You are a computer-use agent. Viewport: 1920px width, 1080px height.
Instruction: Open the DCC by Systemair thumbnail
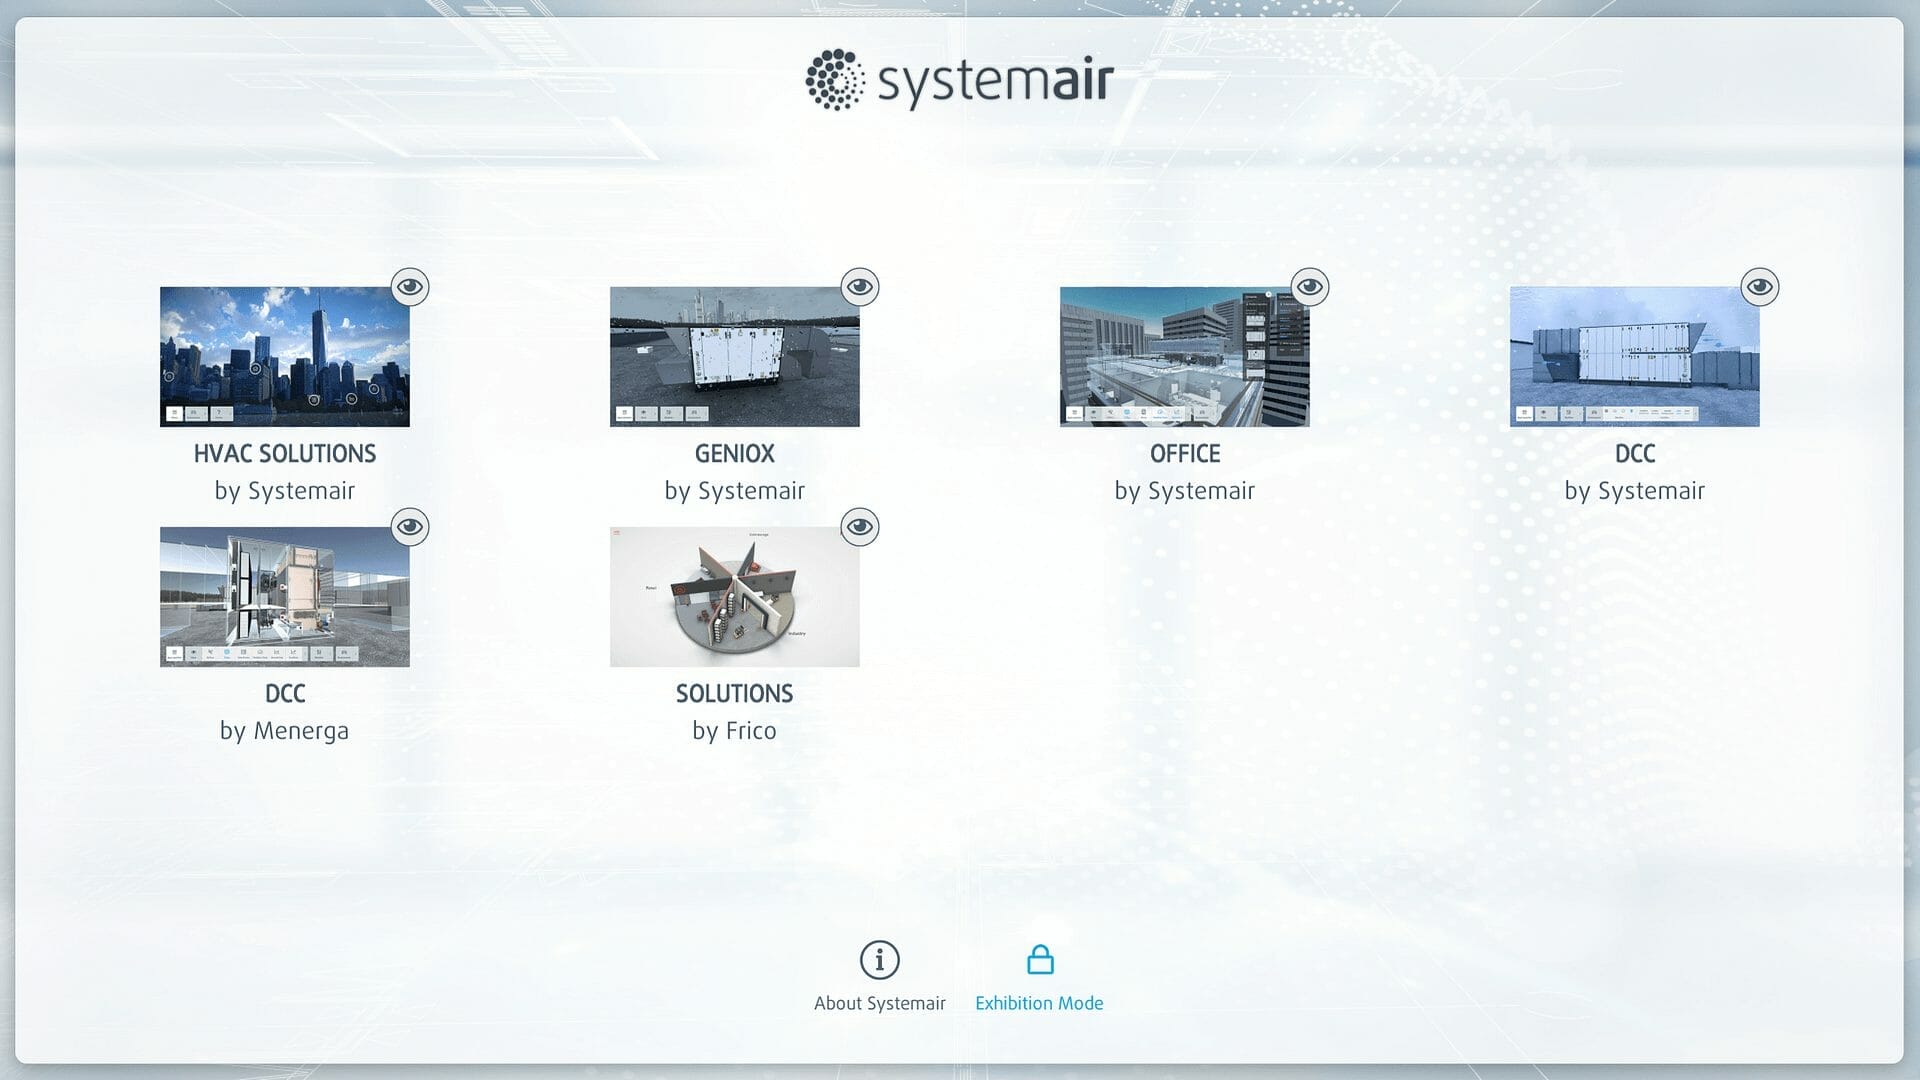(1634, 356)
